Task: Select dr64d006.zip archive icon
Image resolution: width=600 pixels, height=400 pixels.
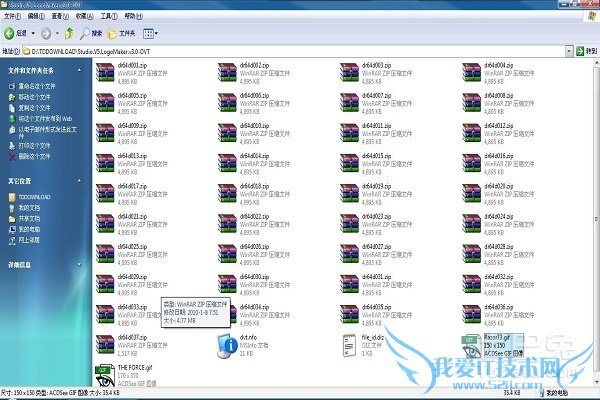Action: [227, 103]
